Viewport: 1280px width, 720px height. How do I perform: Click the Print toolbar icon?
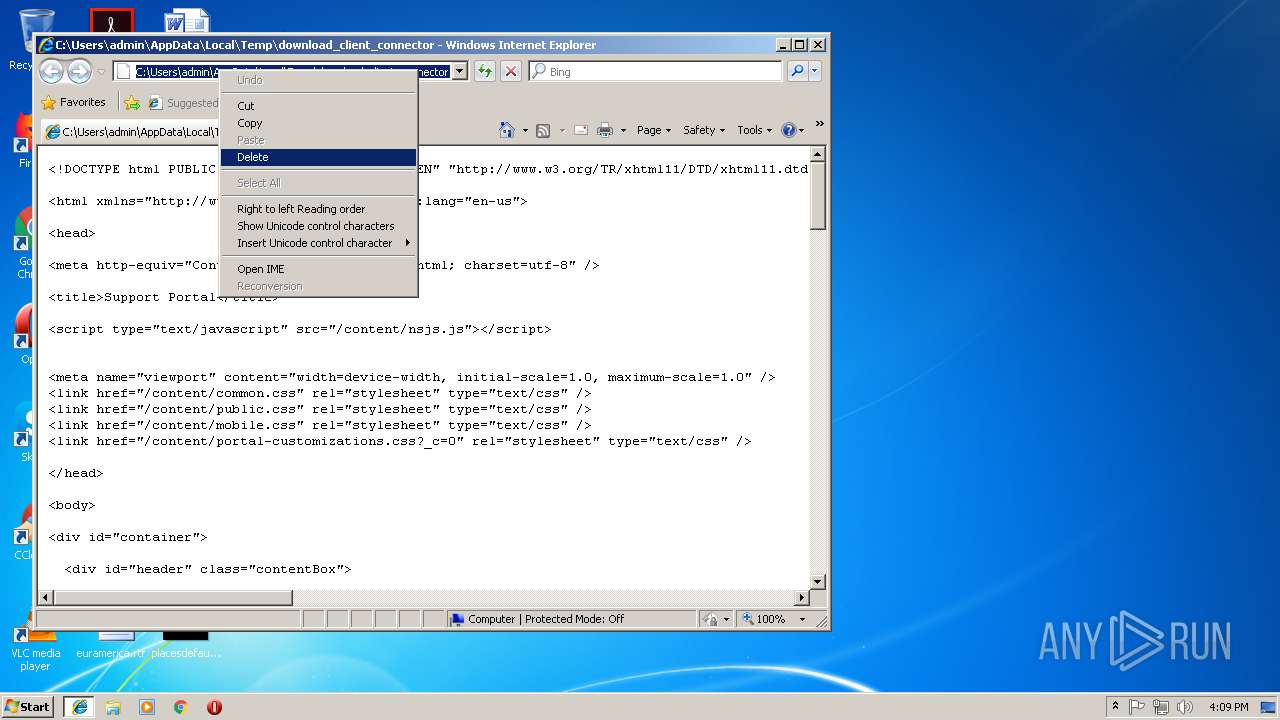point(605,130)
